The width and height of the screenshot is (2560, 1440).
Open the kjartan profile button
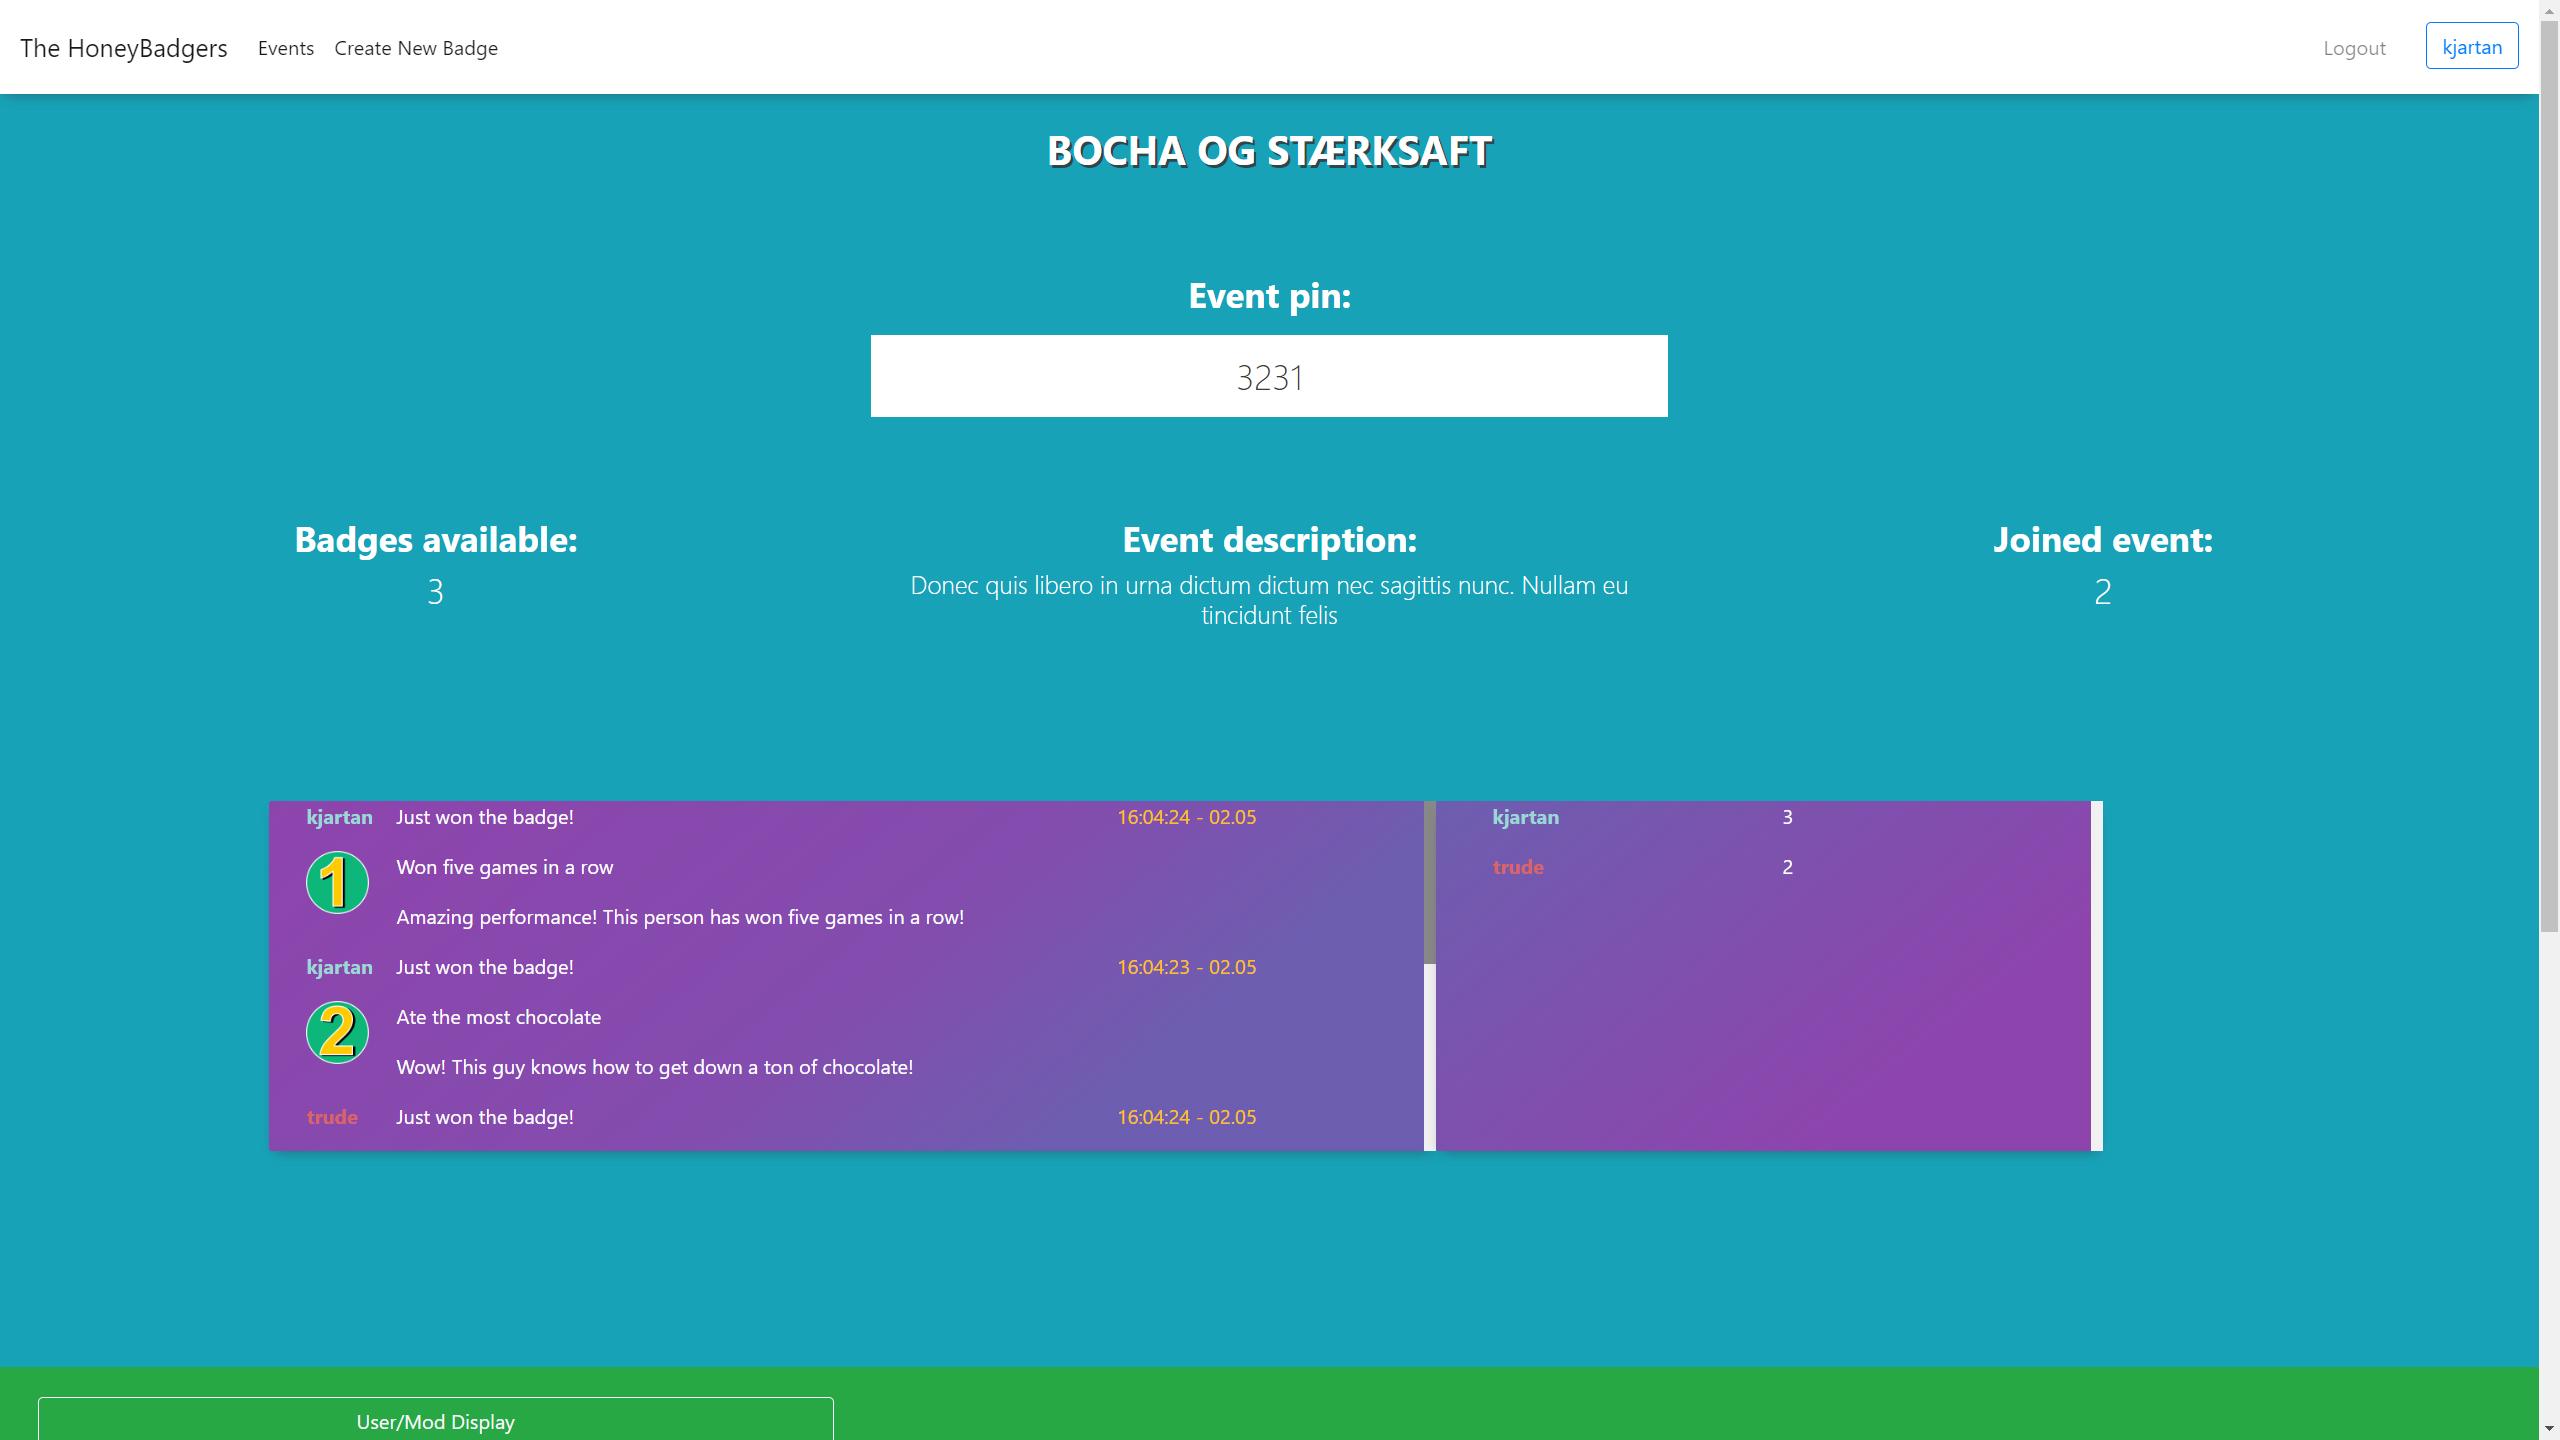pyautogui.click(x=2471, y=47)
